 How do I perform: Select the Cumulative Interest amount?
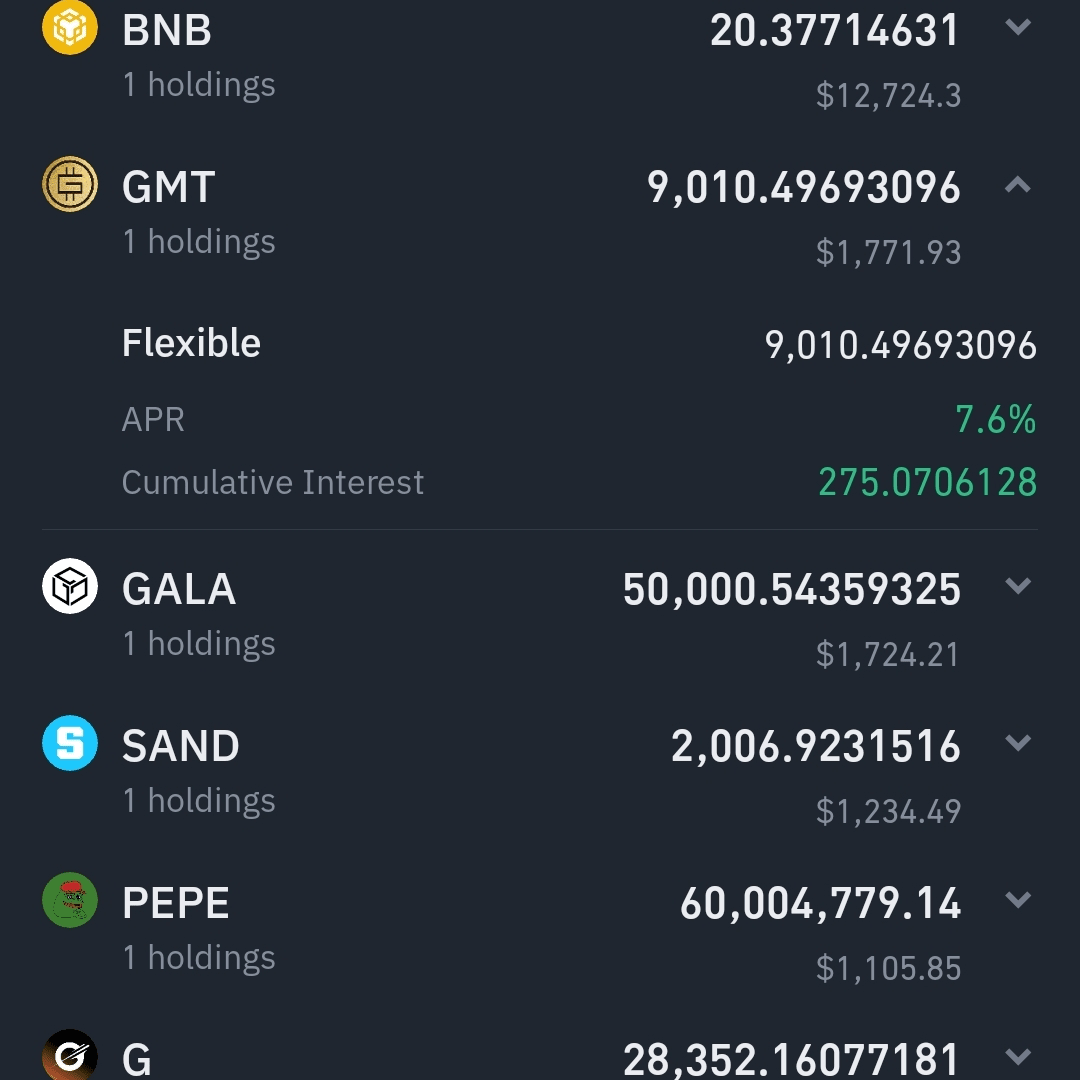click(926, 482)
